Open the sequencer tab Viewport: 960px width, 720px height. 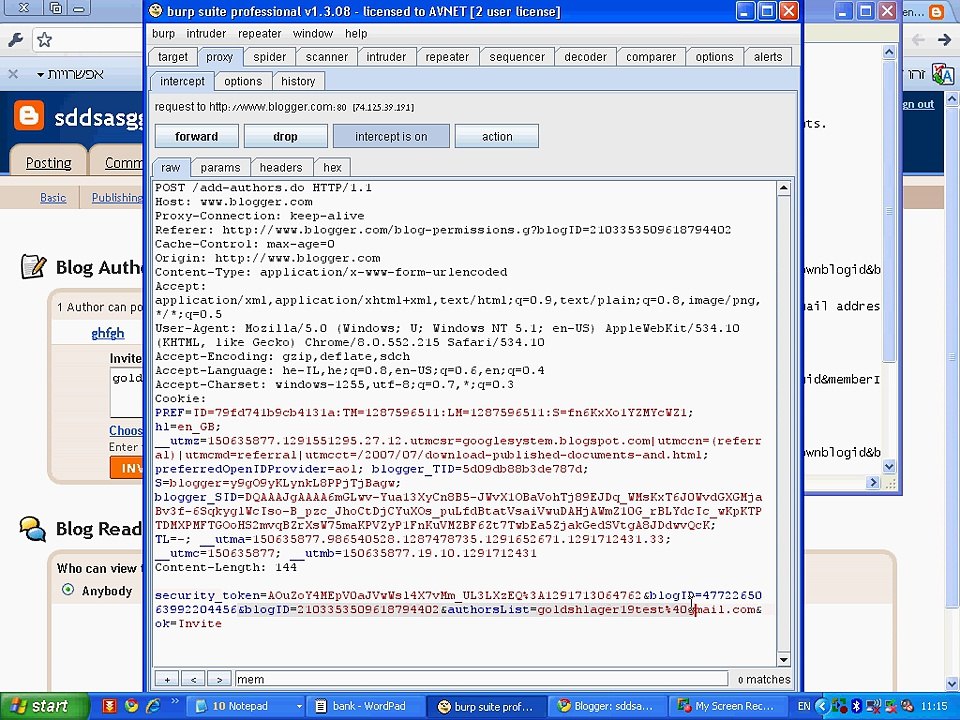click(517, 57)
